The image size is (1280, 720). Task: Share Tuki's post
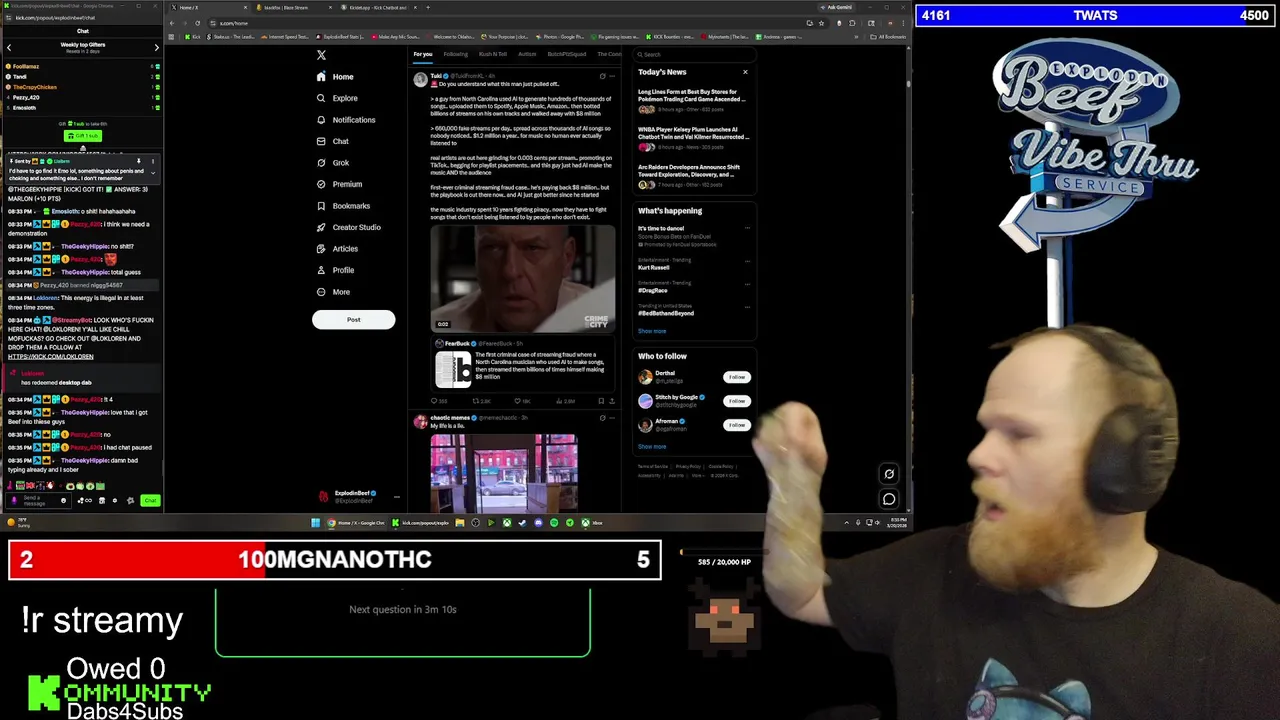(612, 401)
